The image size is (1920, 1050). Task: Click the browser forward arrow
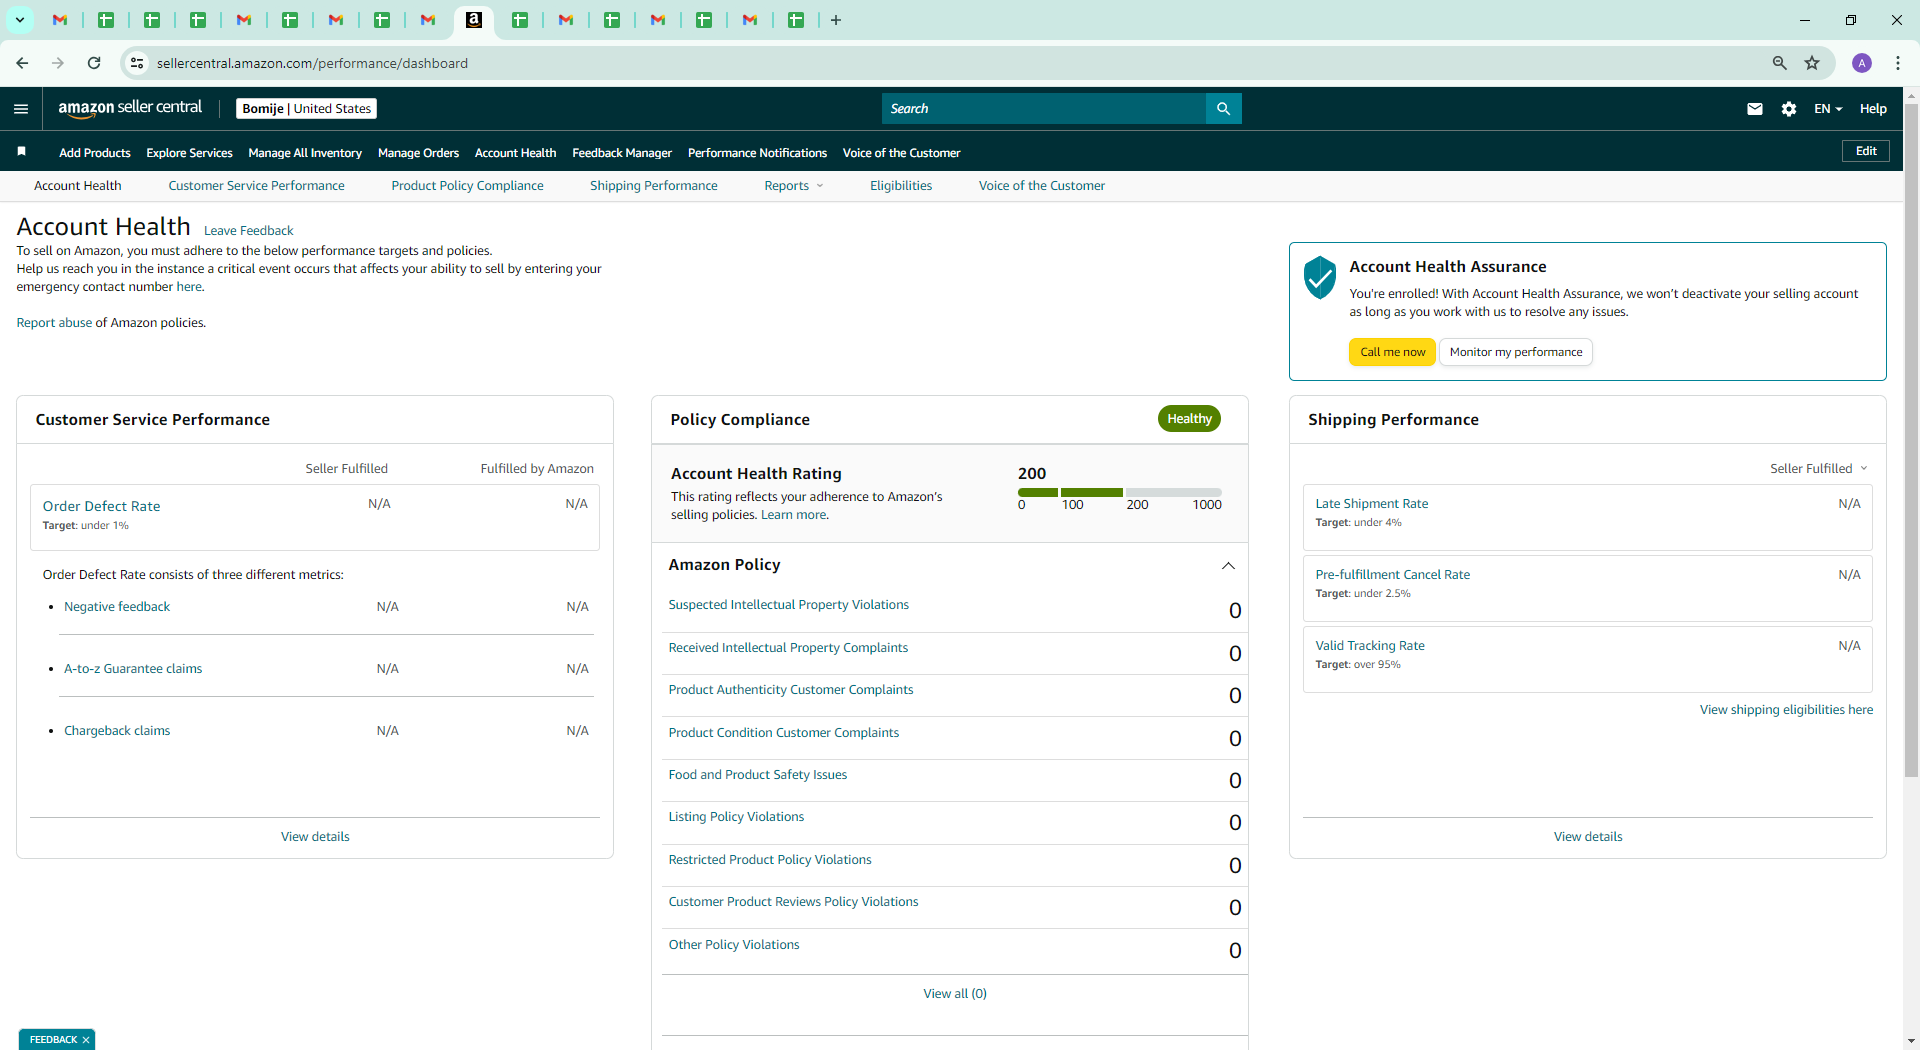58,63
